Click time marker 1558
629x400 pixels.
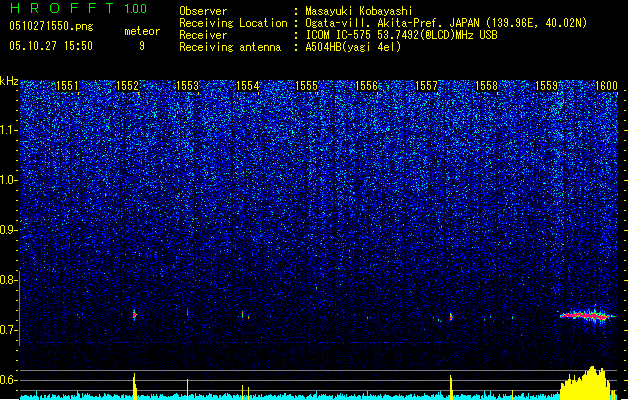pyautogui.click(x=487, y=86)
